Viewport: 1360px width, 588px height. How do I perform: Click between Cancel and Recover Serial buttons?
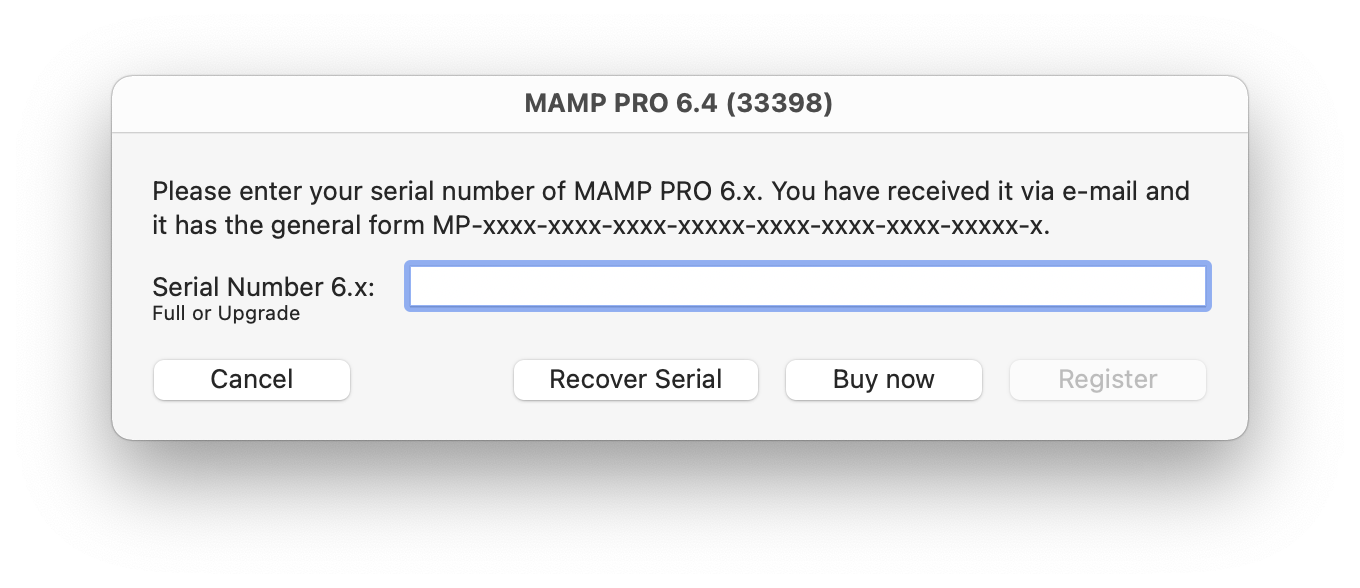(432, 379)
